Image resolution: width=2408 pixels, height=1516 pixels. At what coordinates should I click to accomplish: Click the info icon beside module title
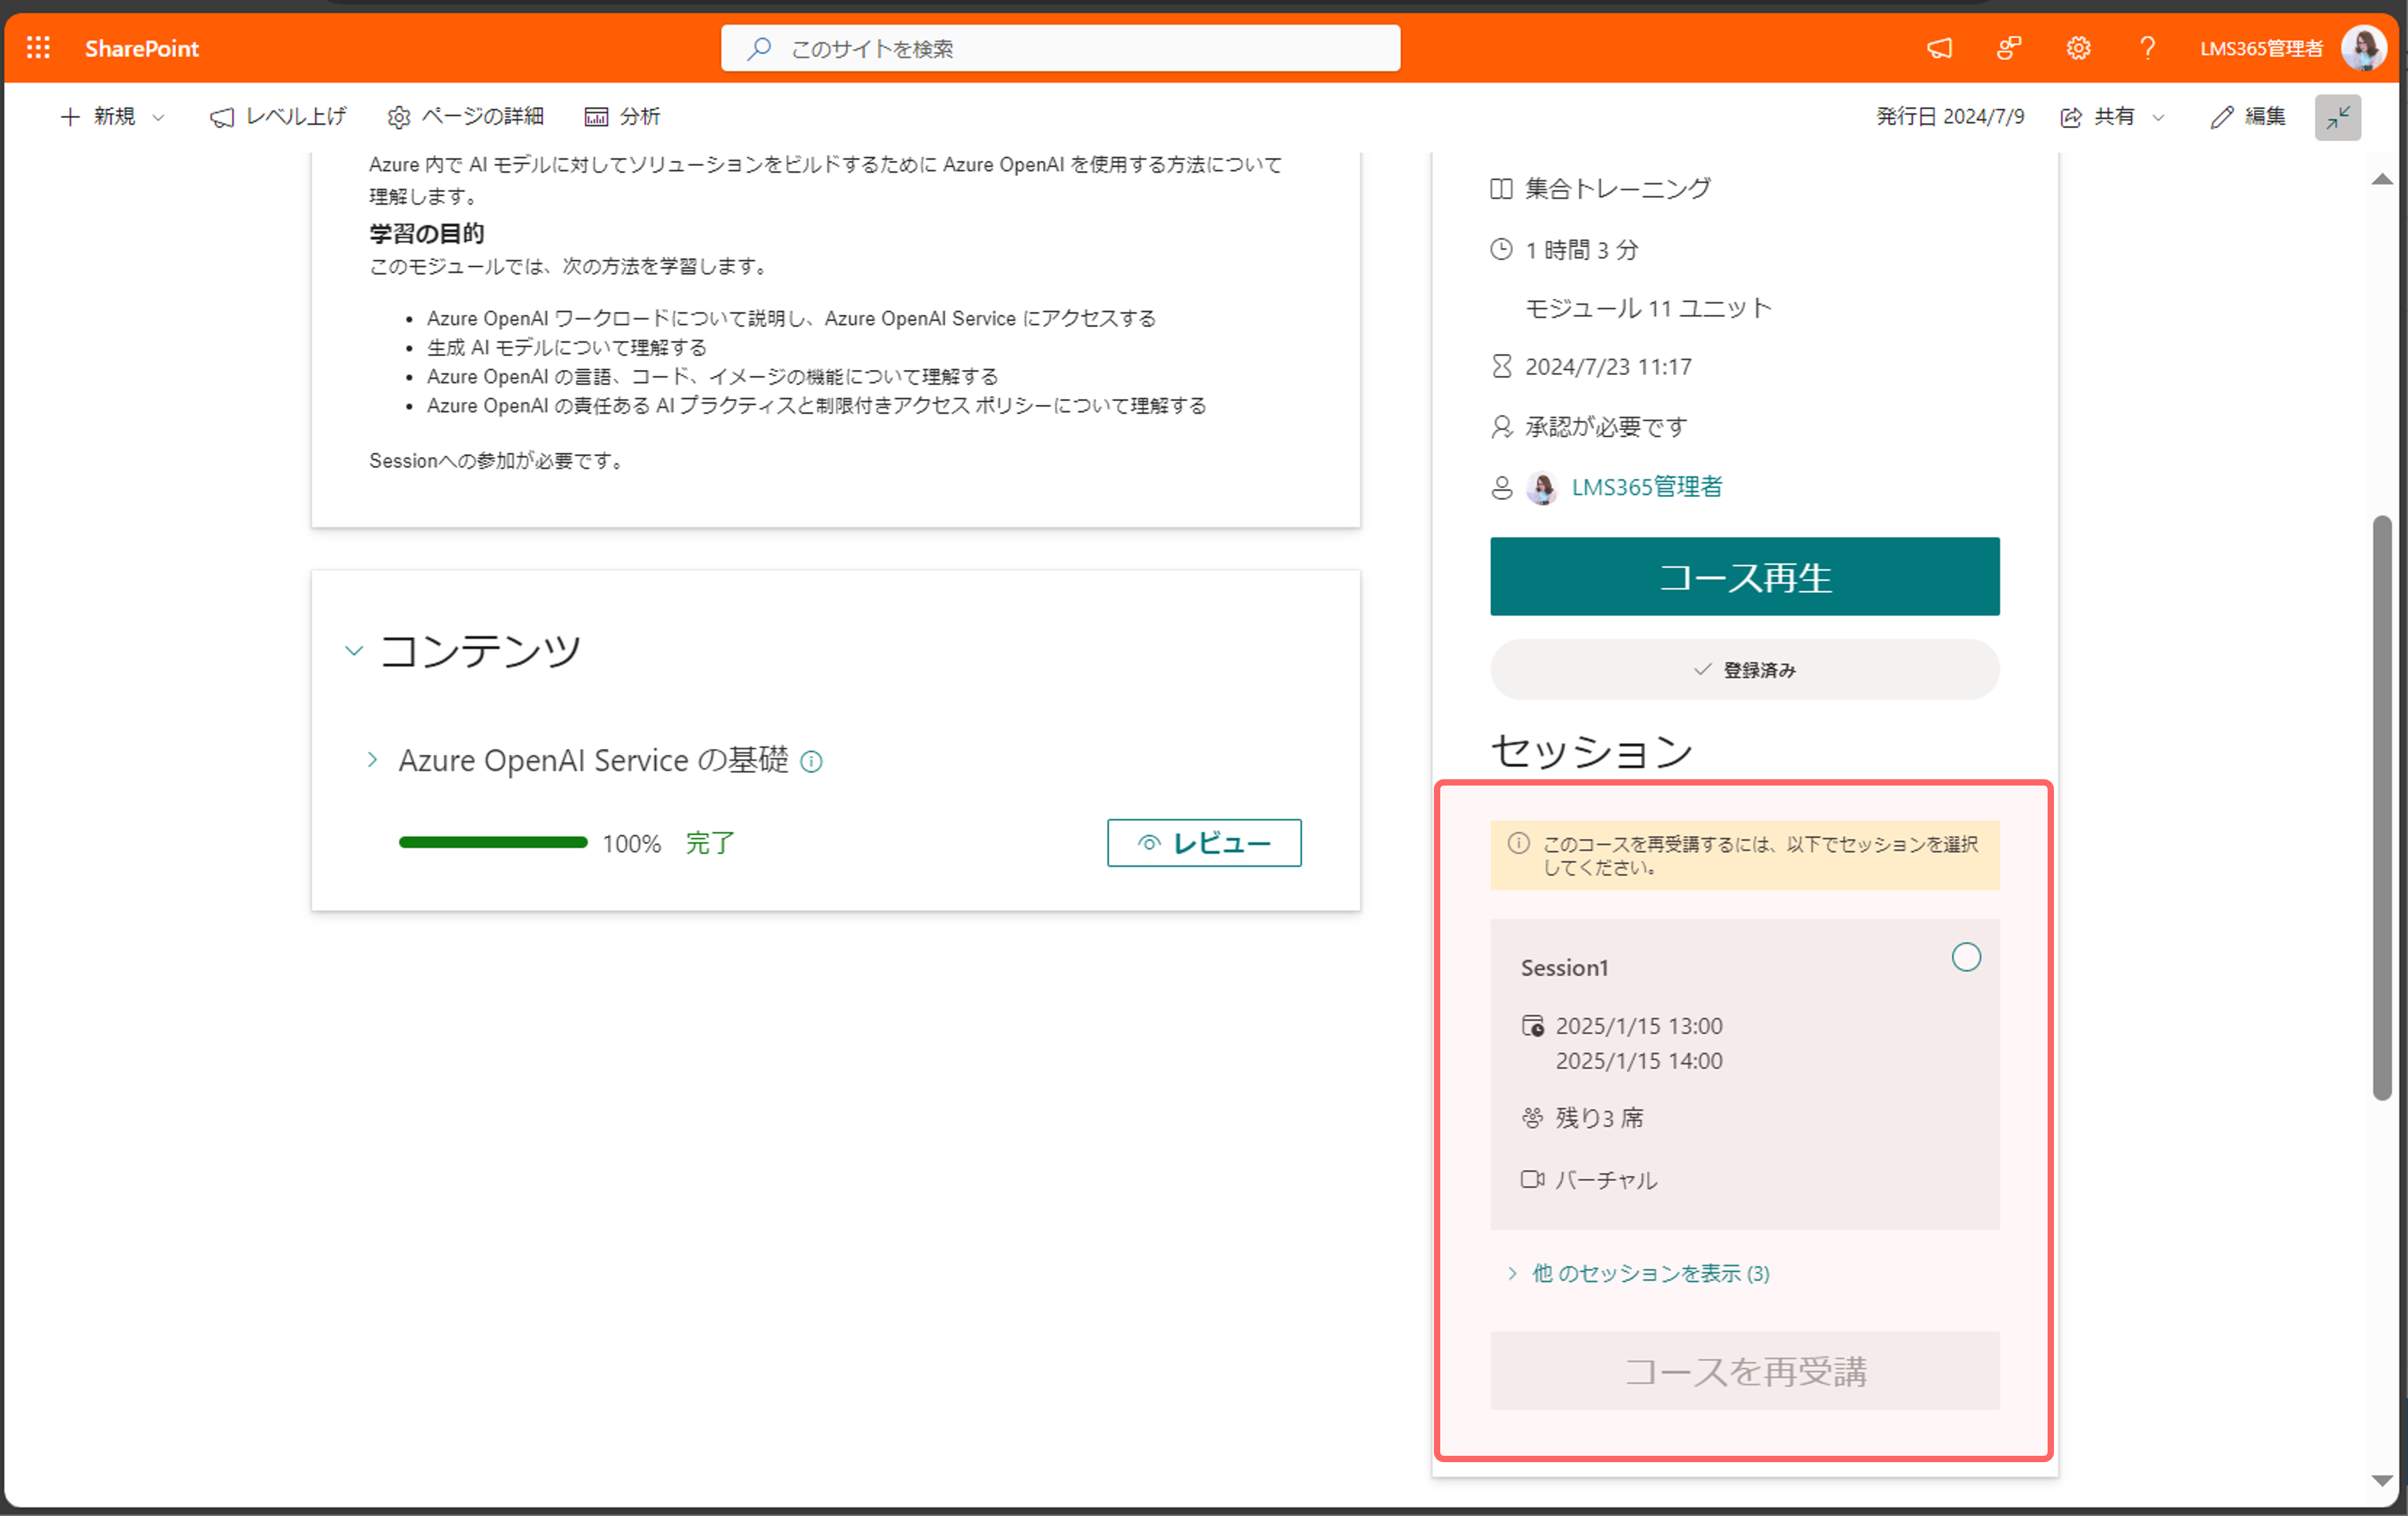coord(812,762)
